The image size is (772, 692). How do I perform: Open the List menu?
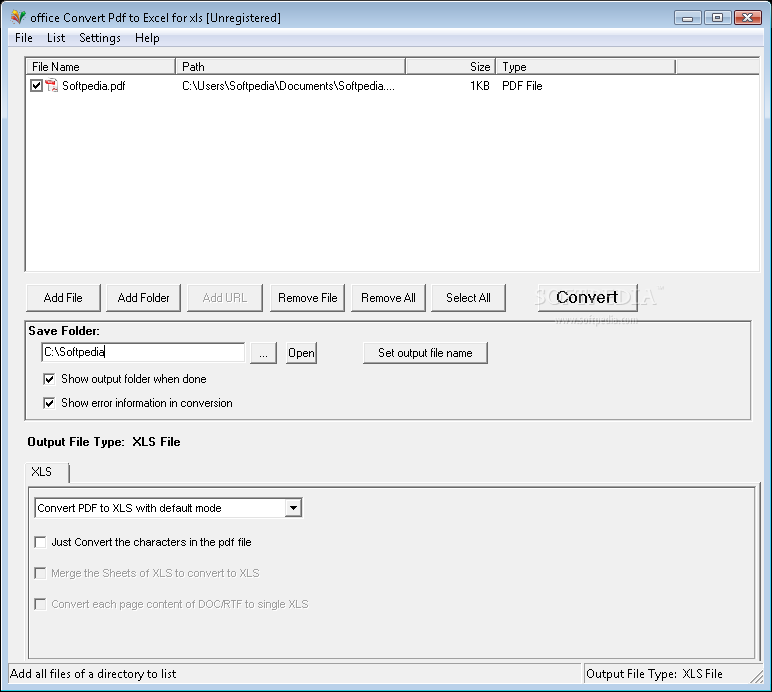click(x=56, y=38)
